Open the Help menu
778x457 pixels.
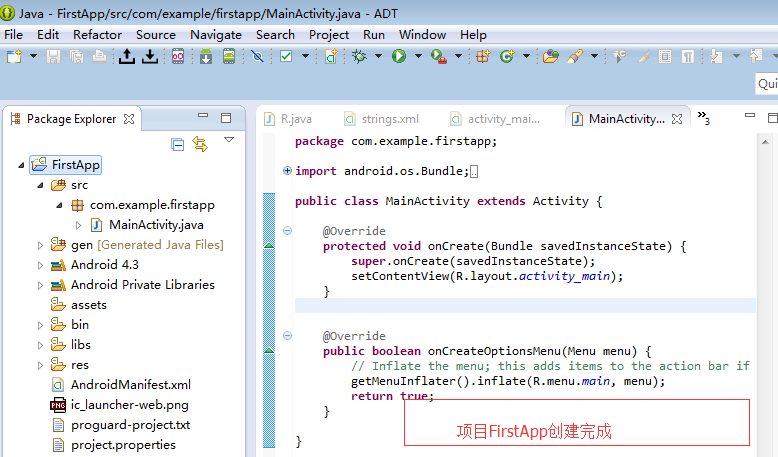tap(473, 35)
